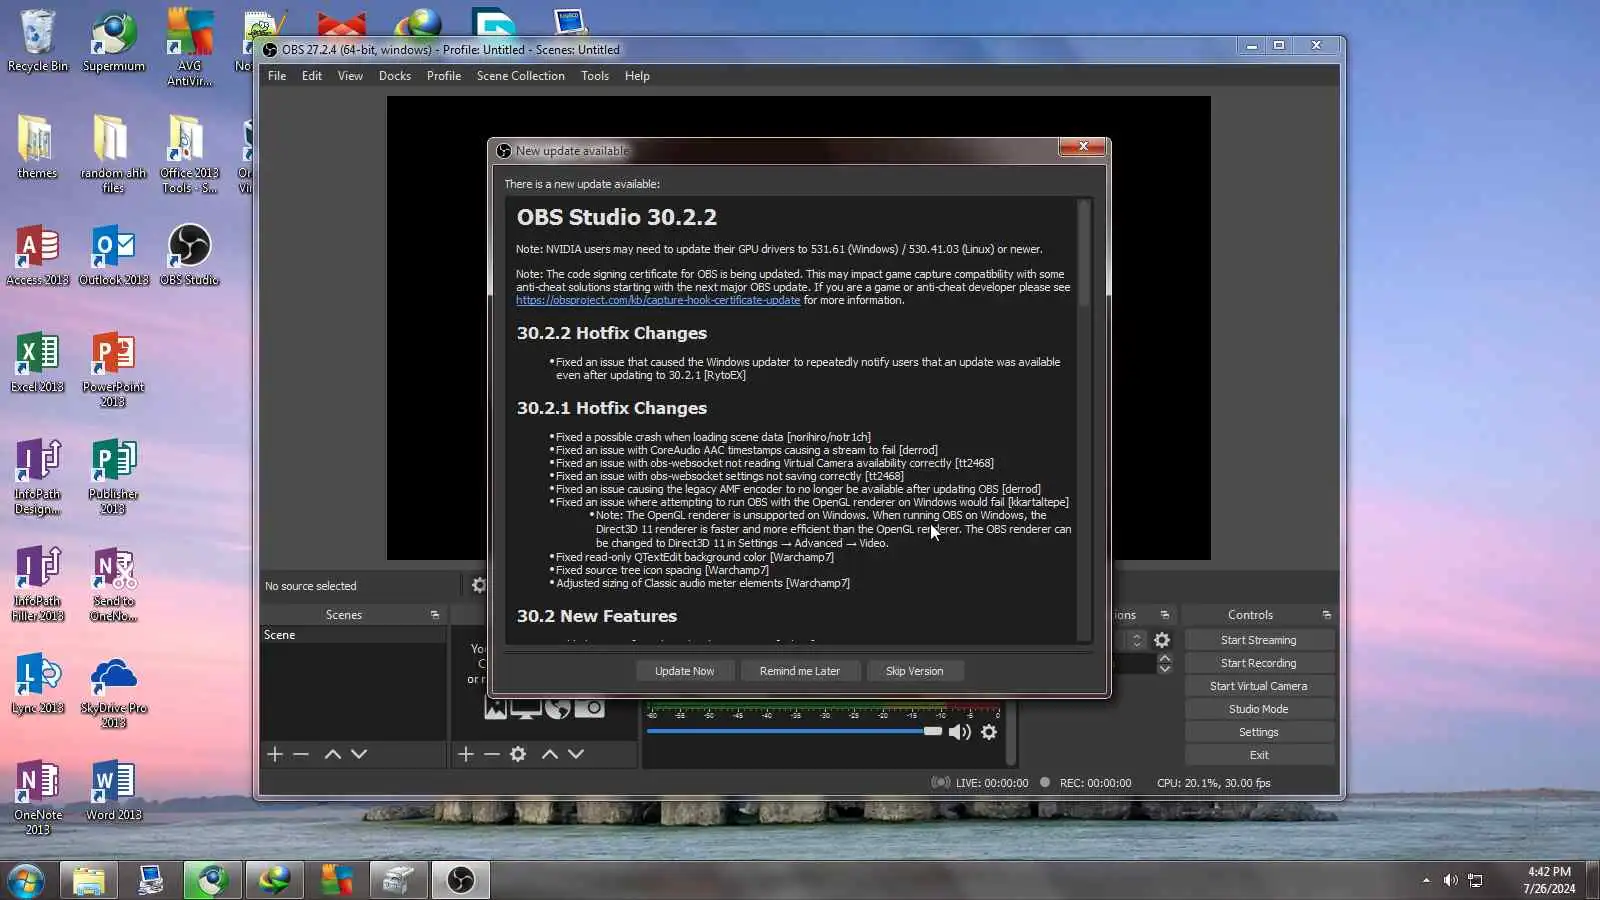Mute audio with the speaker icon

coord(960,732)
